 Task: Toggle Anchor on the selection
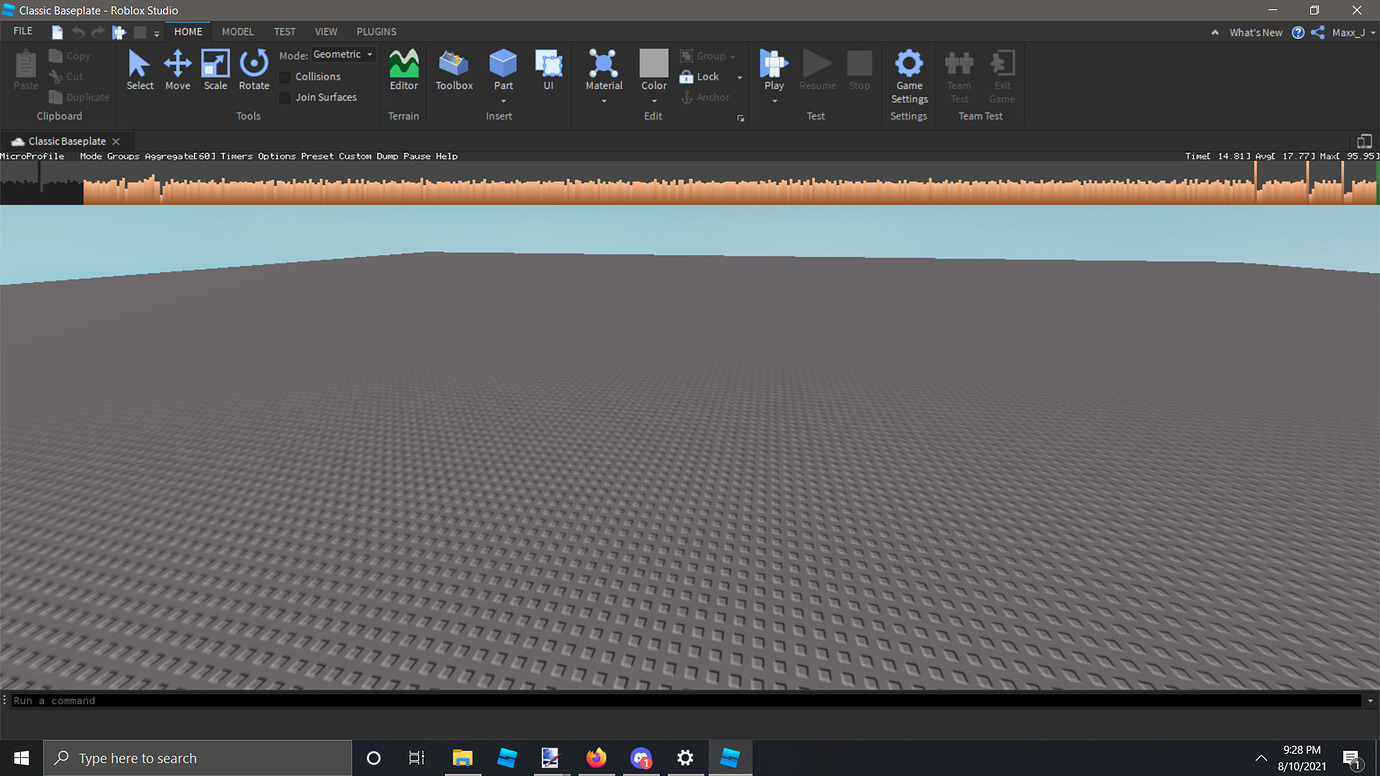704,97
